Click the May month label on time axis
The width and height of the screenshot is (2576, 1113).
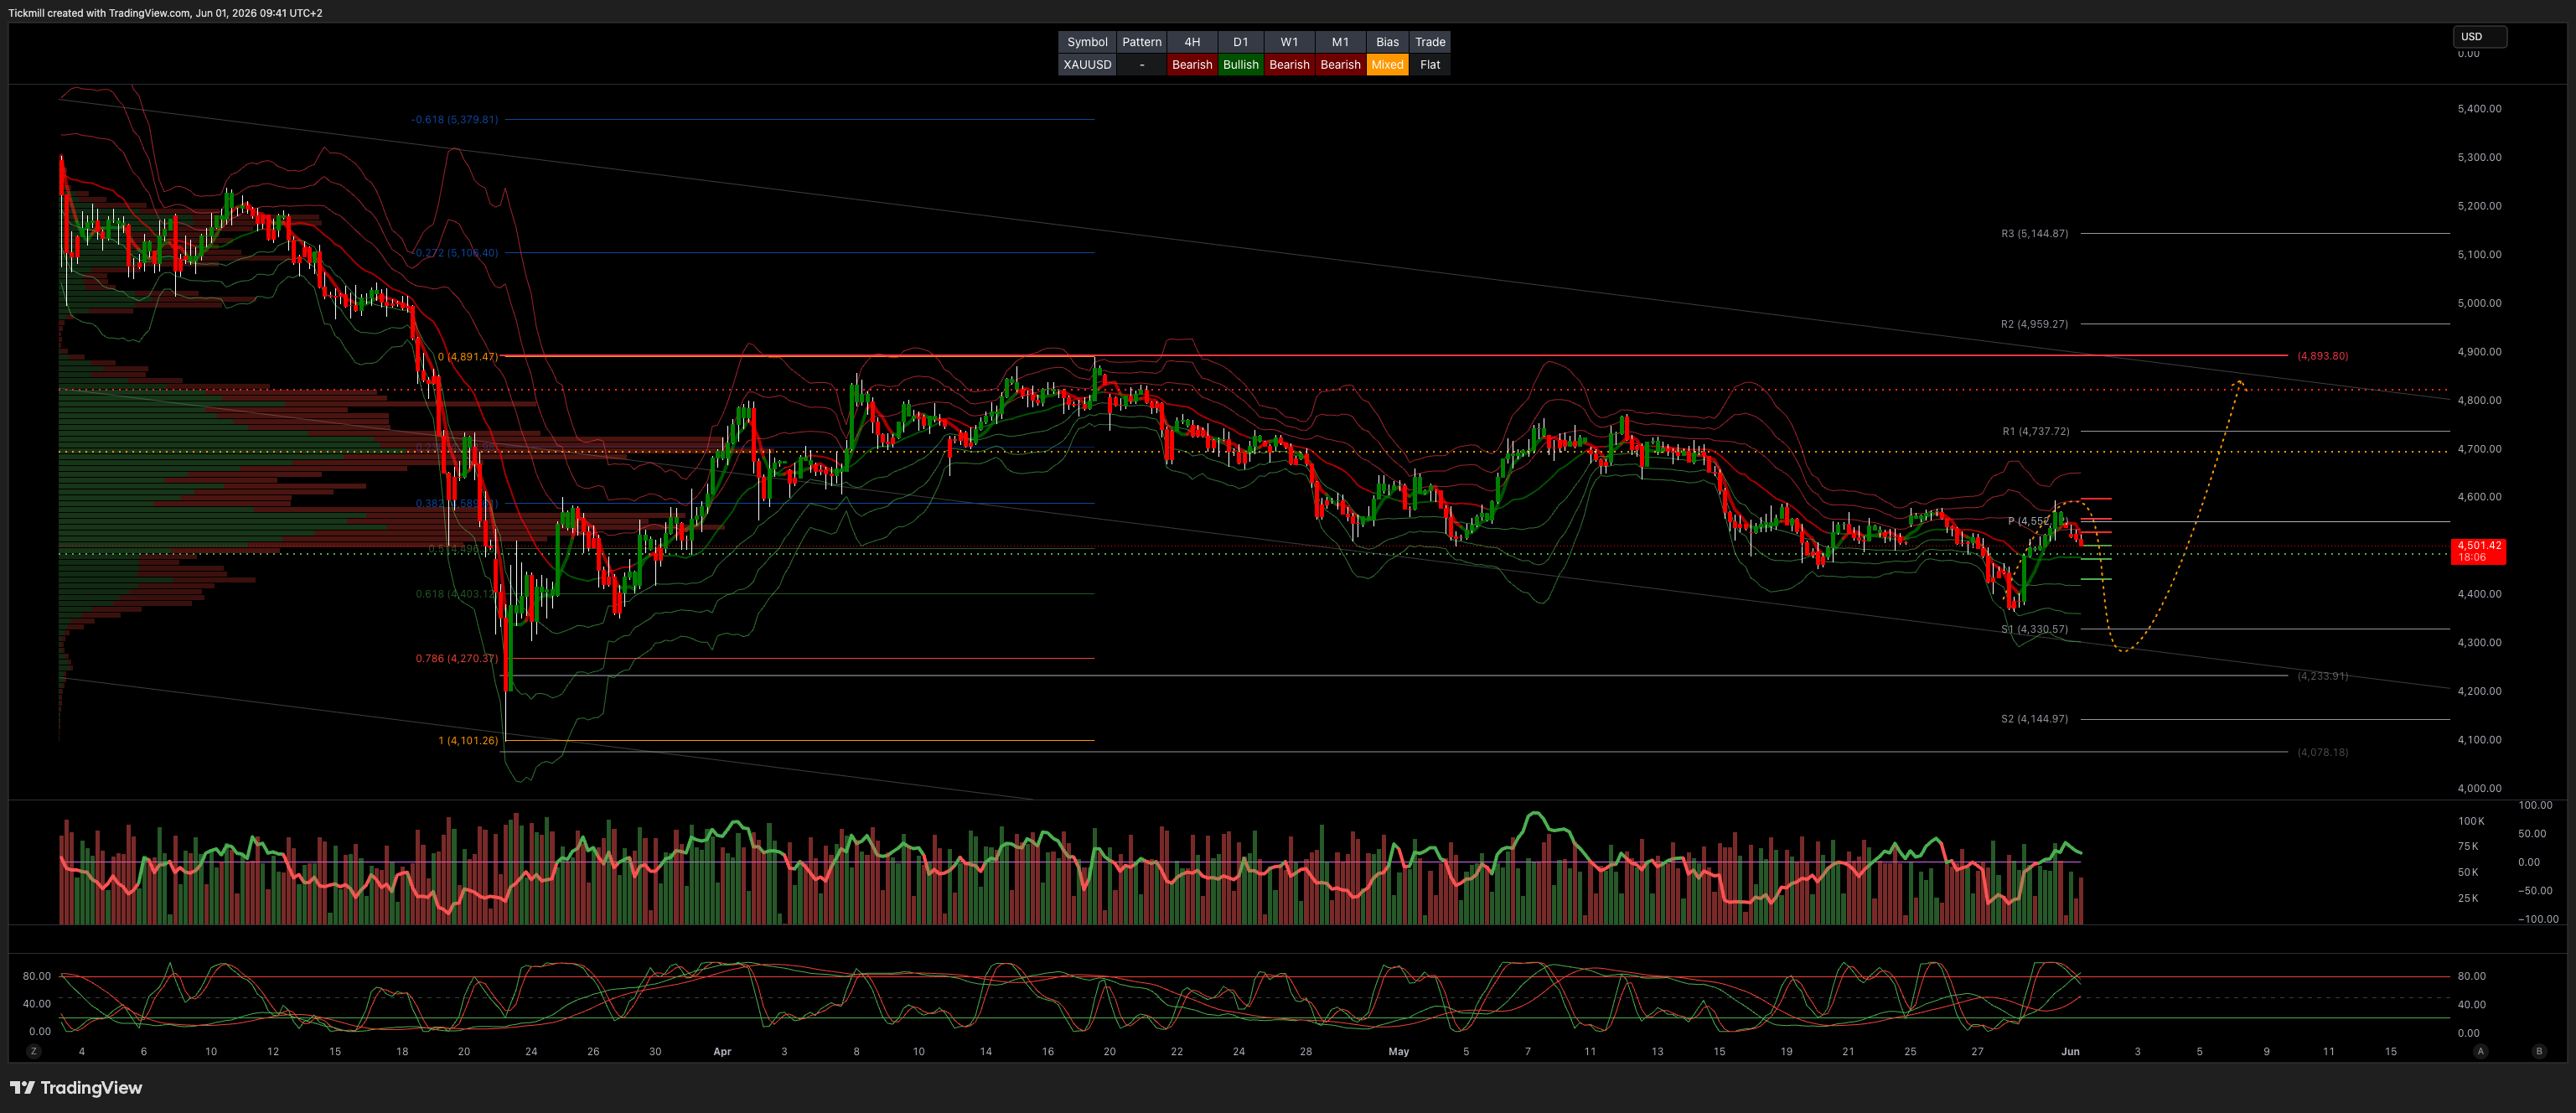[x=1398, y=1052]
